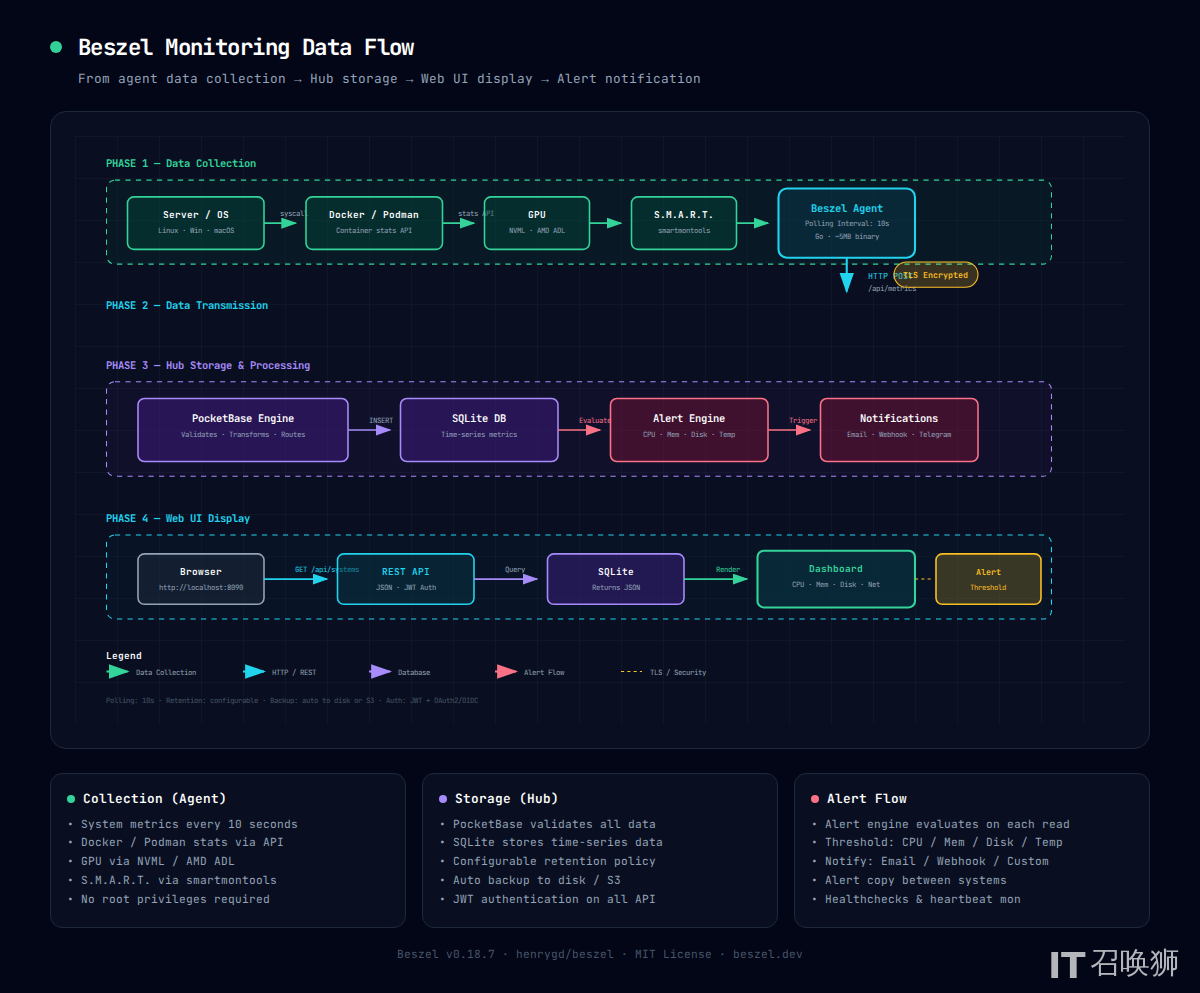Select the Docker / Podman node

coord(374,223)
